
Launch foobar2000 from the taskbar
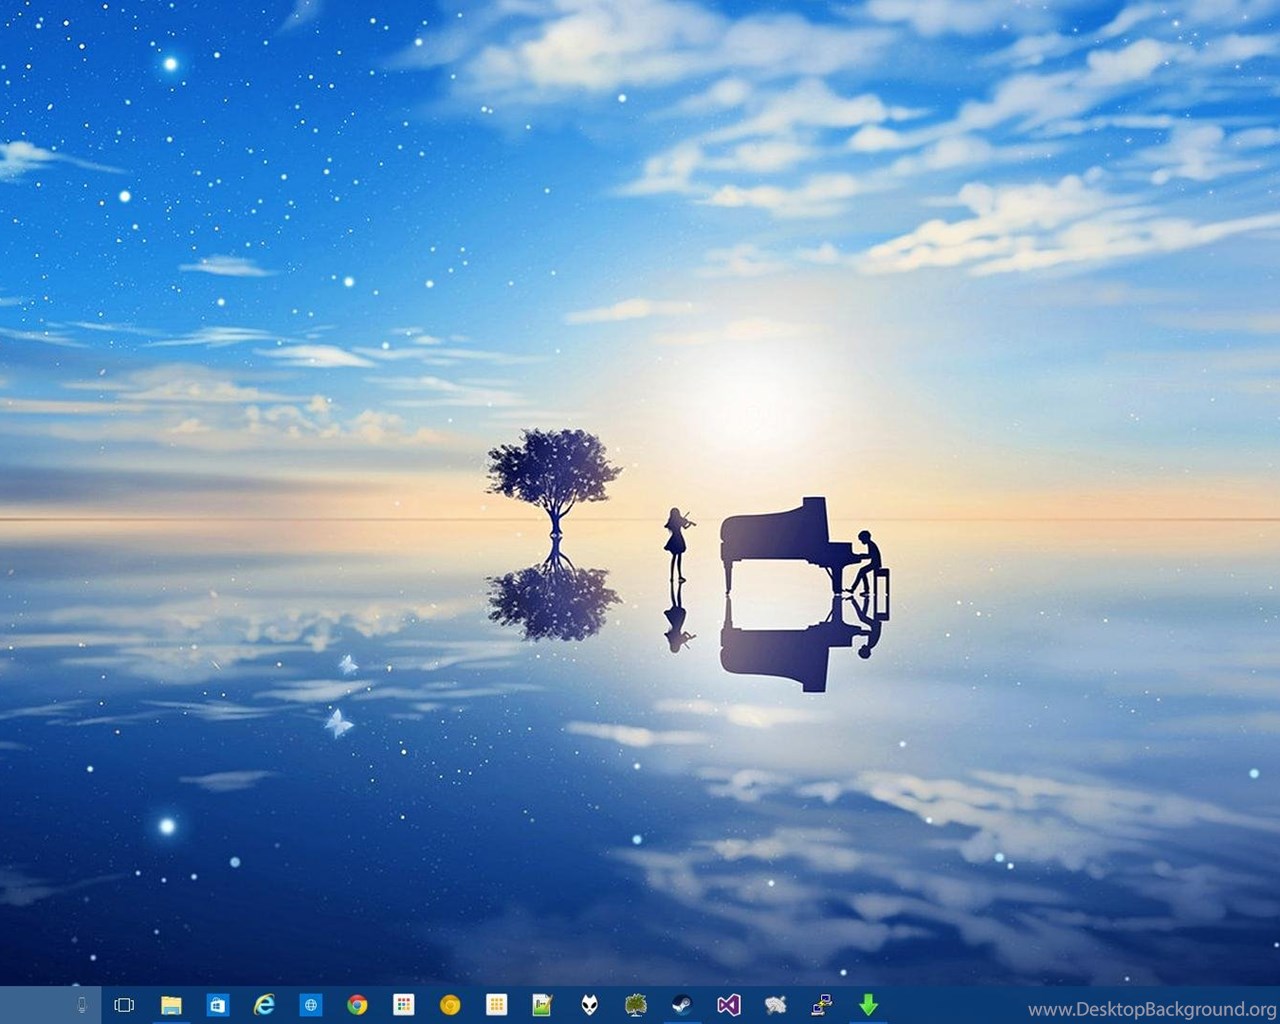pos(590,1005)
